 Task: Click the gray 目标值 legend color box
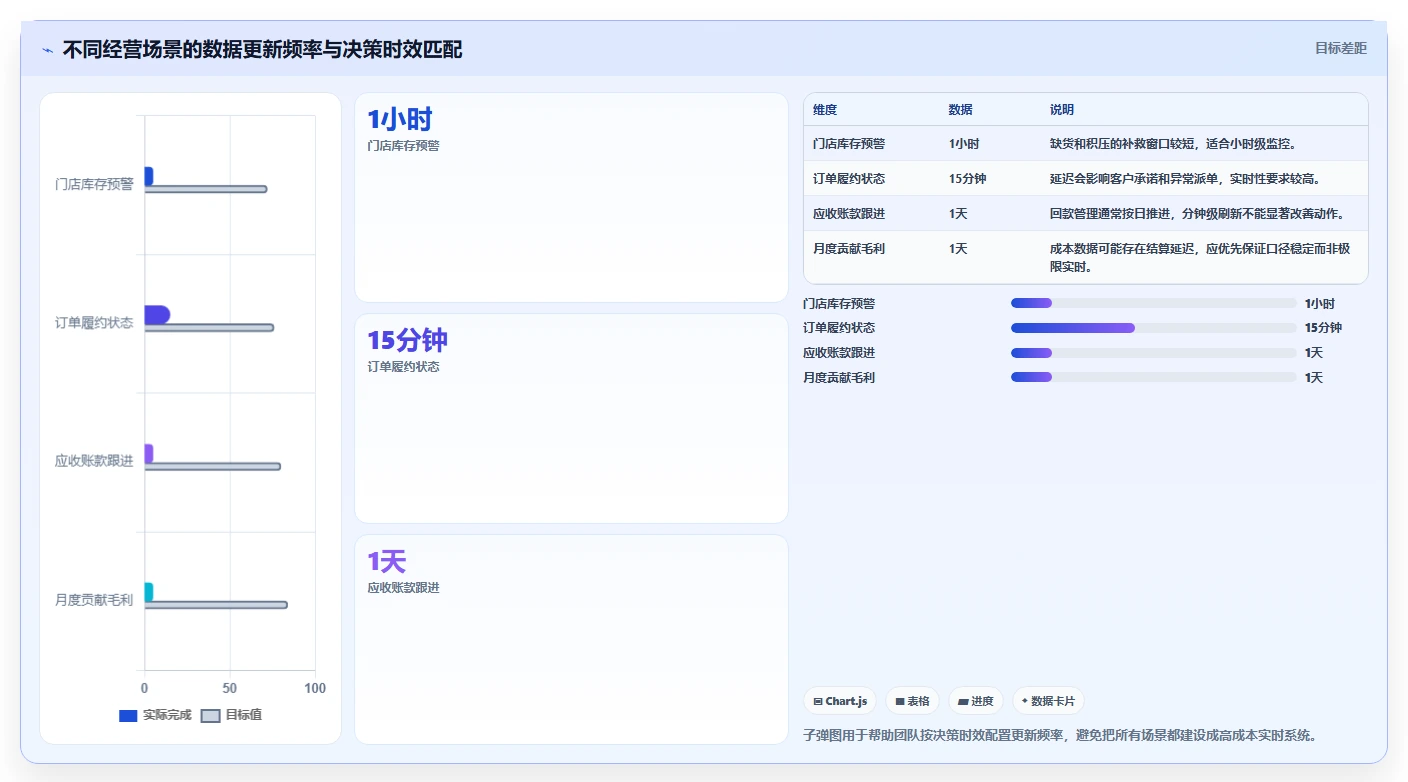pyautogui.click(x=210, y=716)
